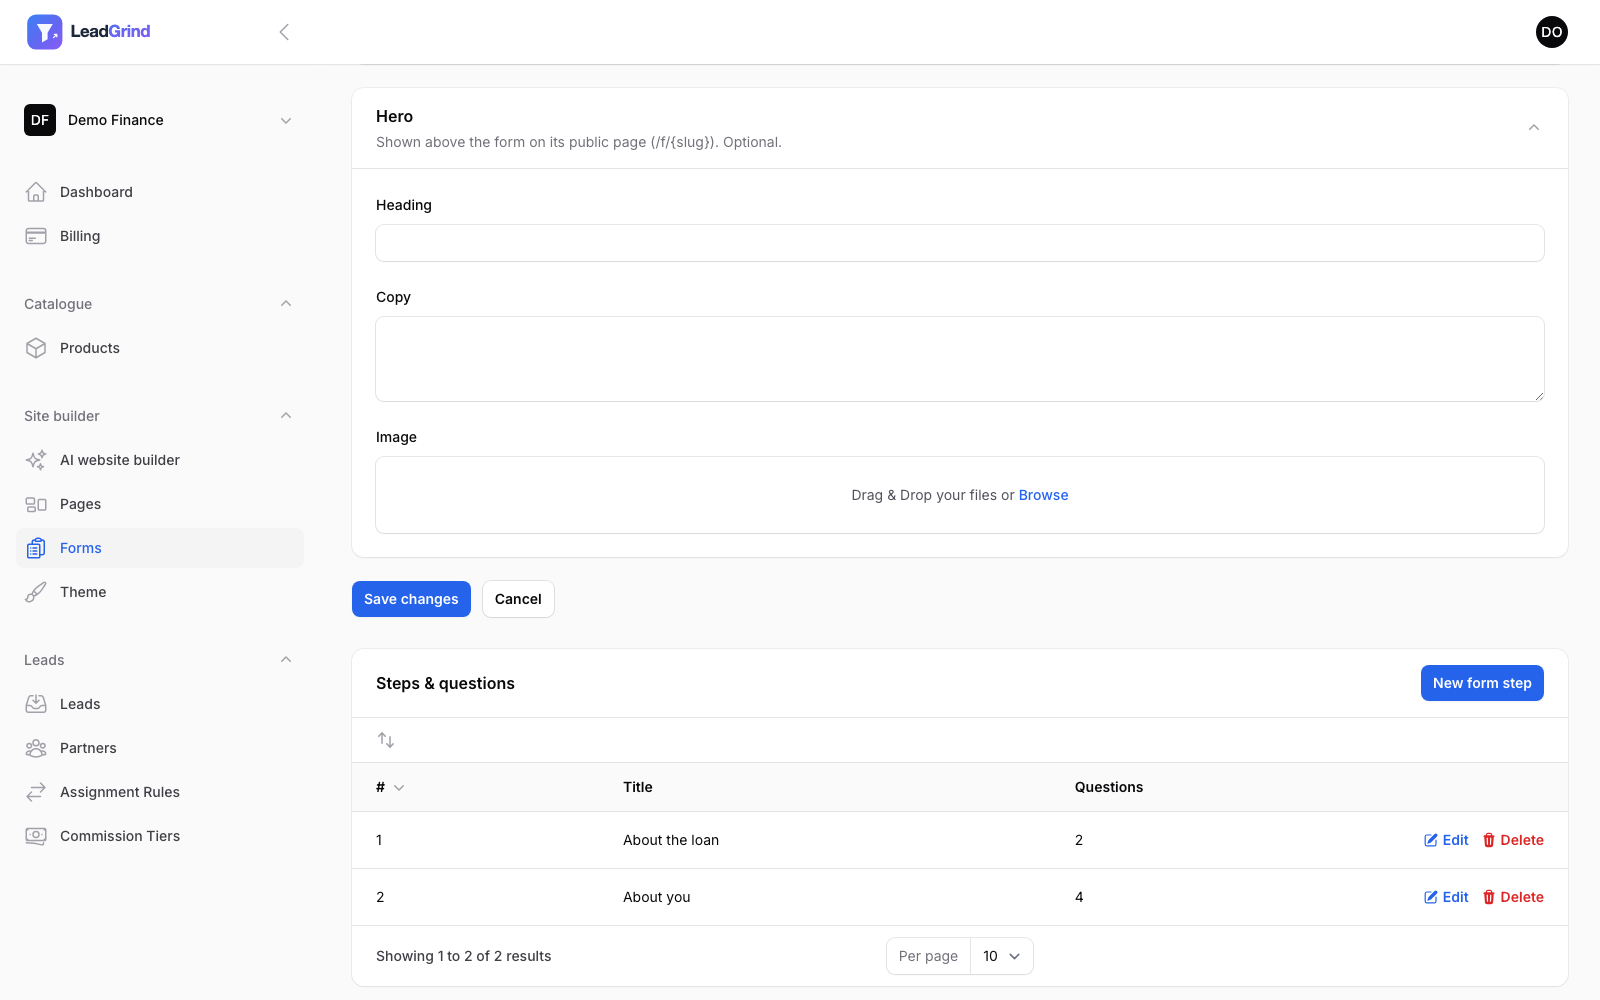Edit the About the loan step
This screenshot has height=1000, width=1600.
[1446, 840]
